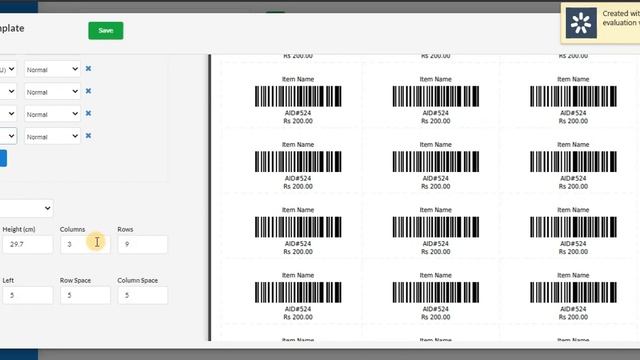Click the Height (cm) input field
Viewport: 640px width, 360px height.
[x=28, y=244]
